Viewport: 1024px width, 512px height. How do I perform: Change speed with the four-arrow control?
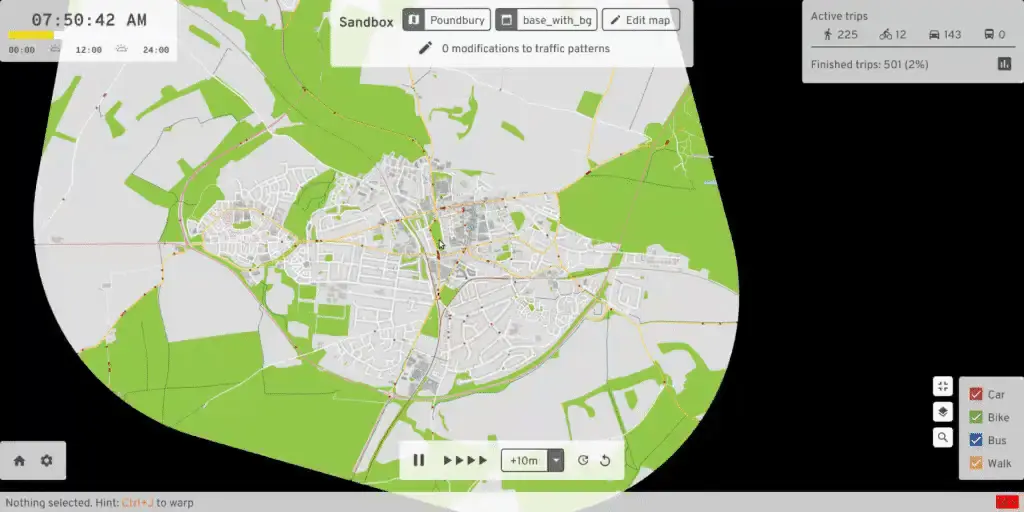click(x=465, y=460)
